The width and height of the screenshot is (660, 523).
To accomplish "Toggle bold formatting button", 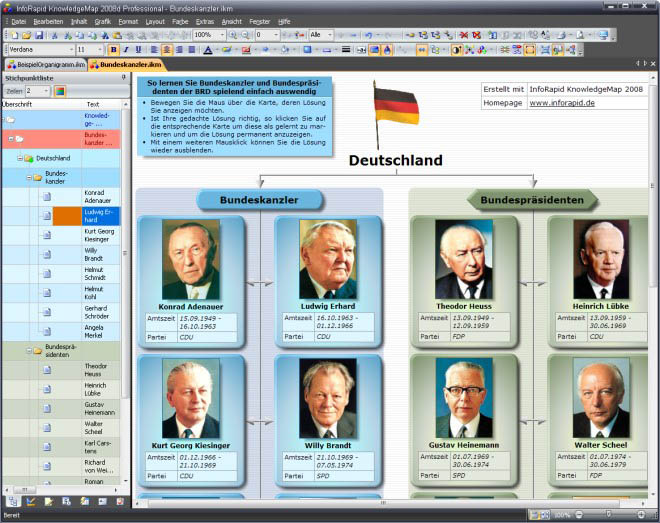I will click(113, 49).
